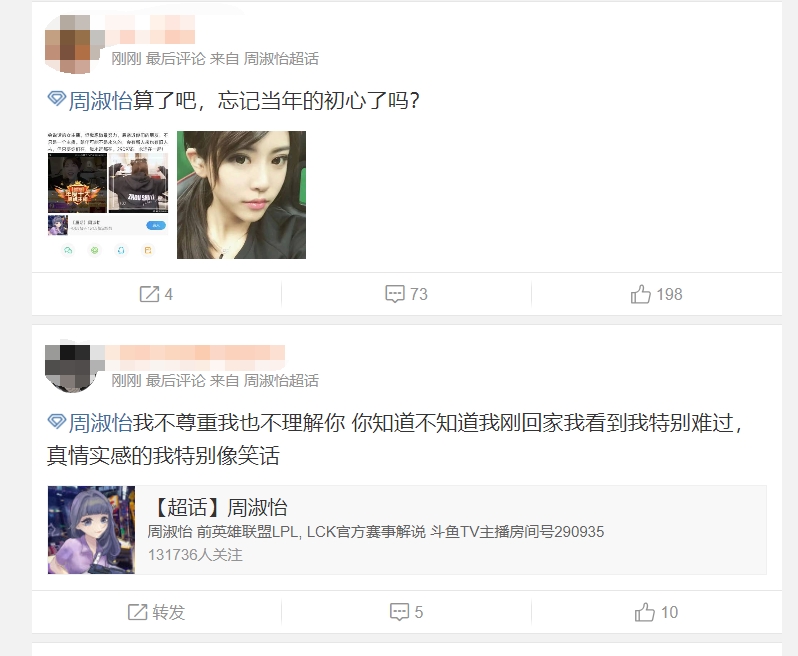Screen dimensions: 798x656
Task: Open 周淑怡 topic link in second post
Action: (100, 423)
